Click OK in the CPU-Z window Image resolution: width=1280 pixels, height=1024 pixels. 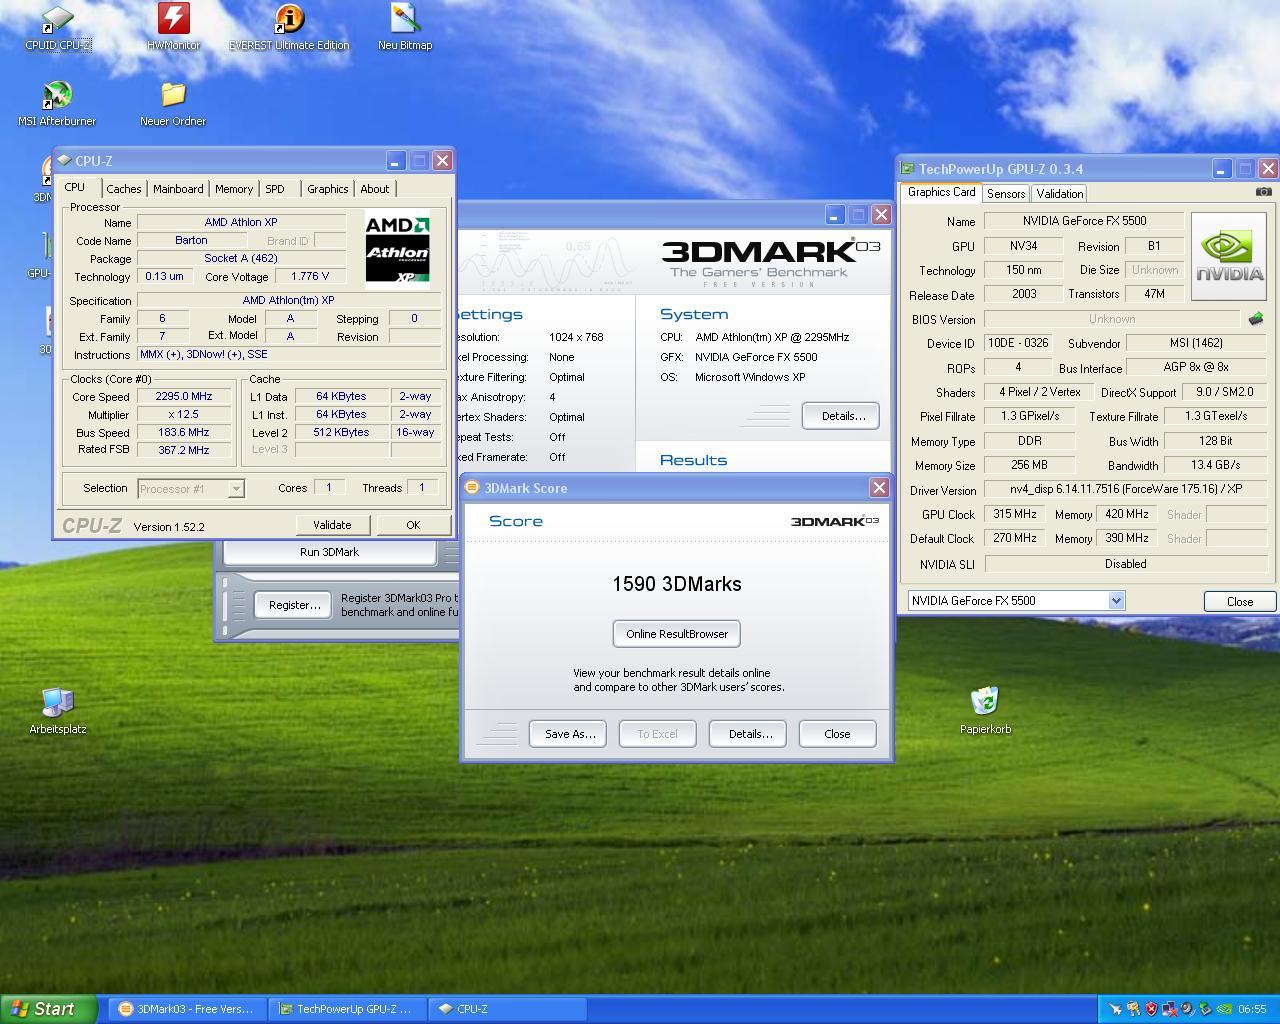(x=413, y=525)
